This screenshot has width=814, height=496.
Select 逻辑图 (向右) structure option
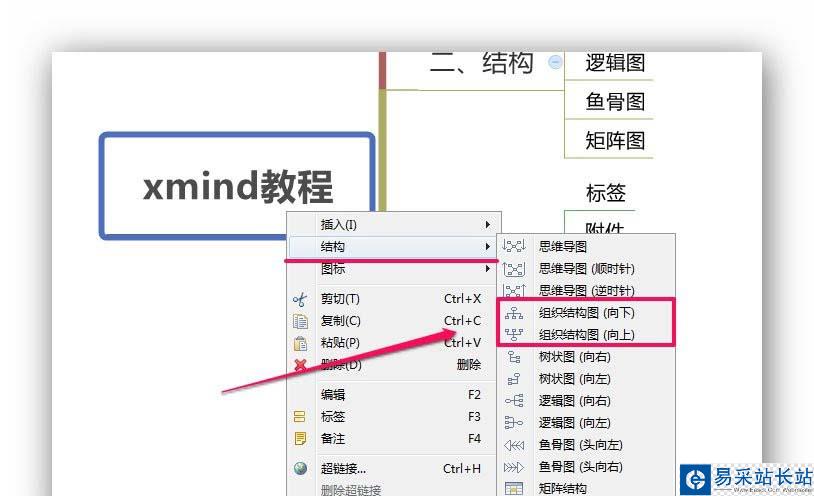pos(587,400)
